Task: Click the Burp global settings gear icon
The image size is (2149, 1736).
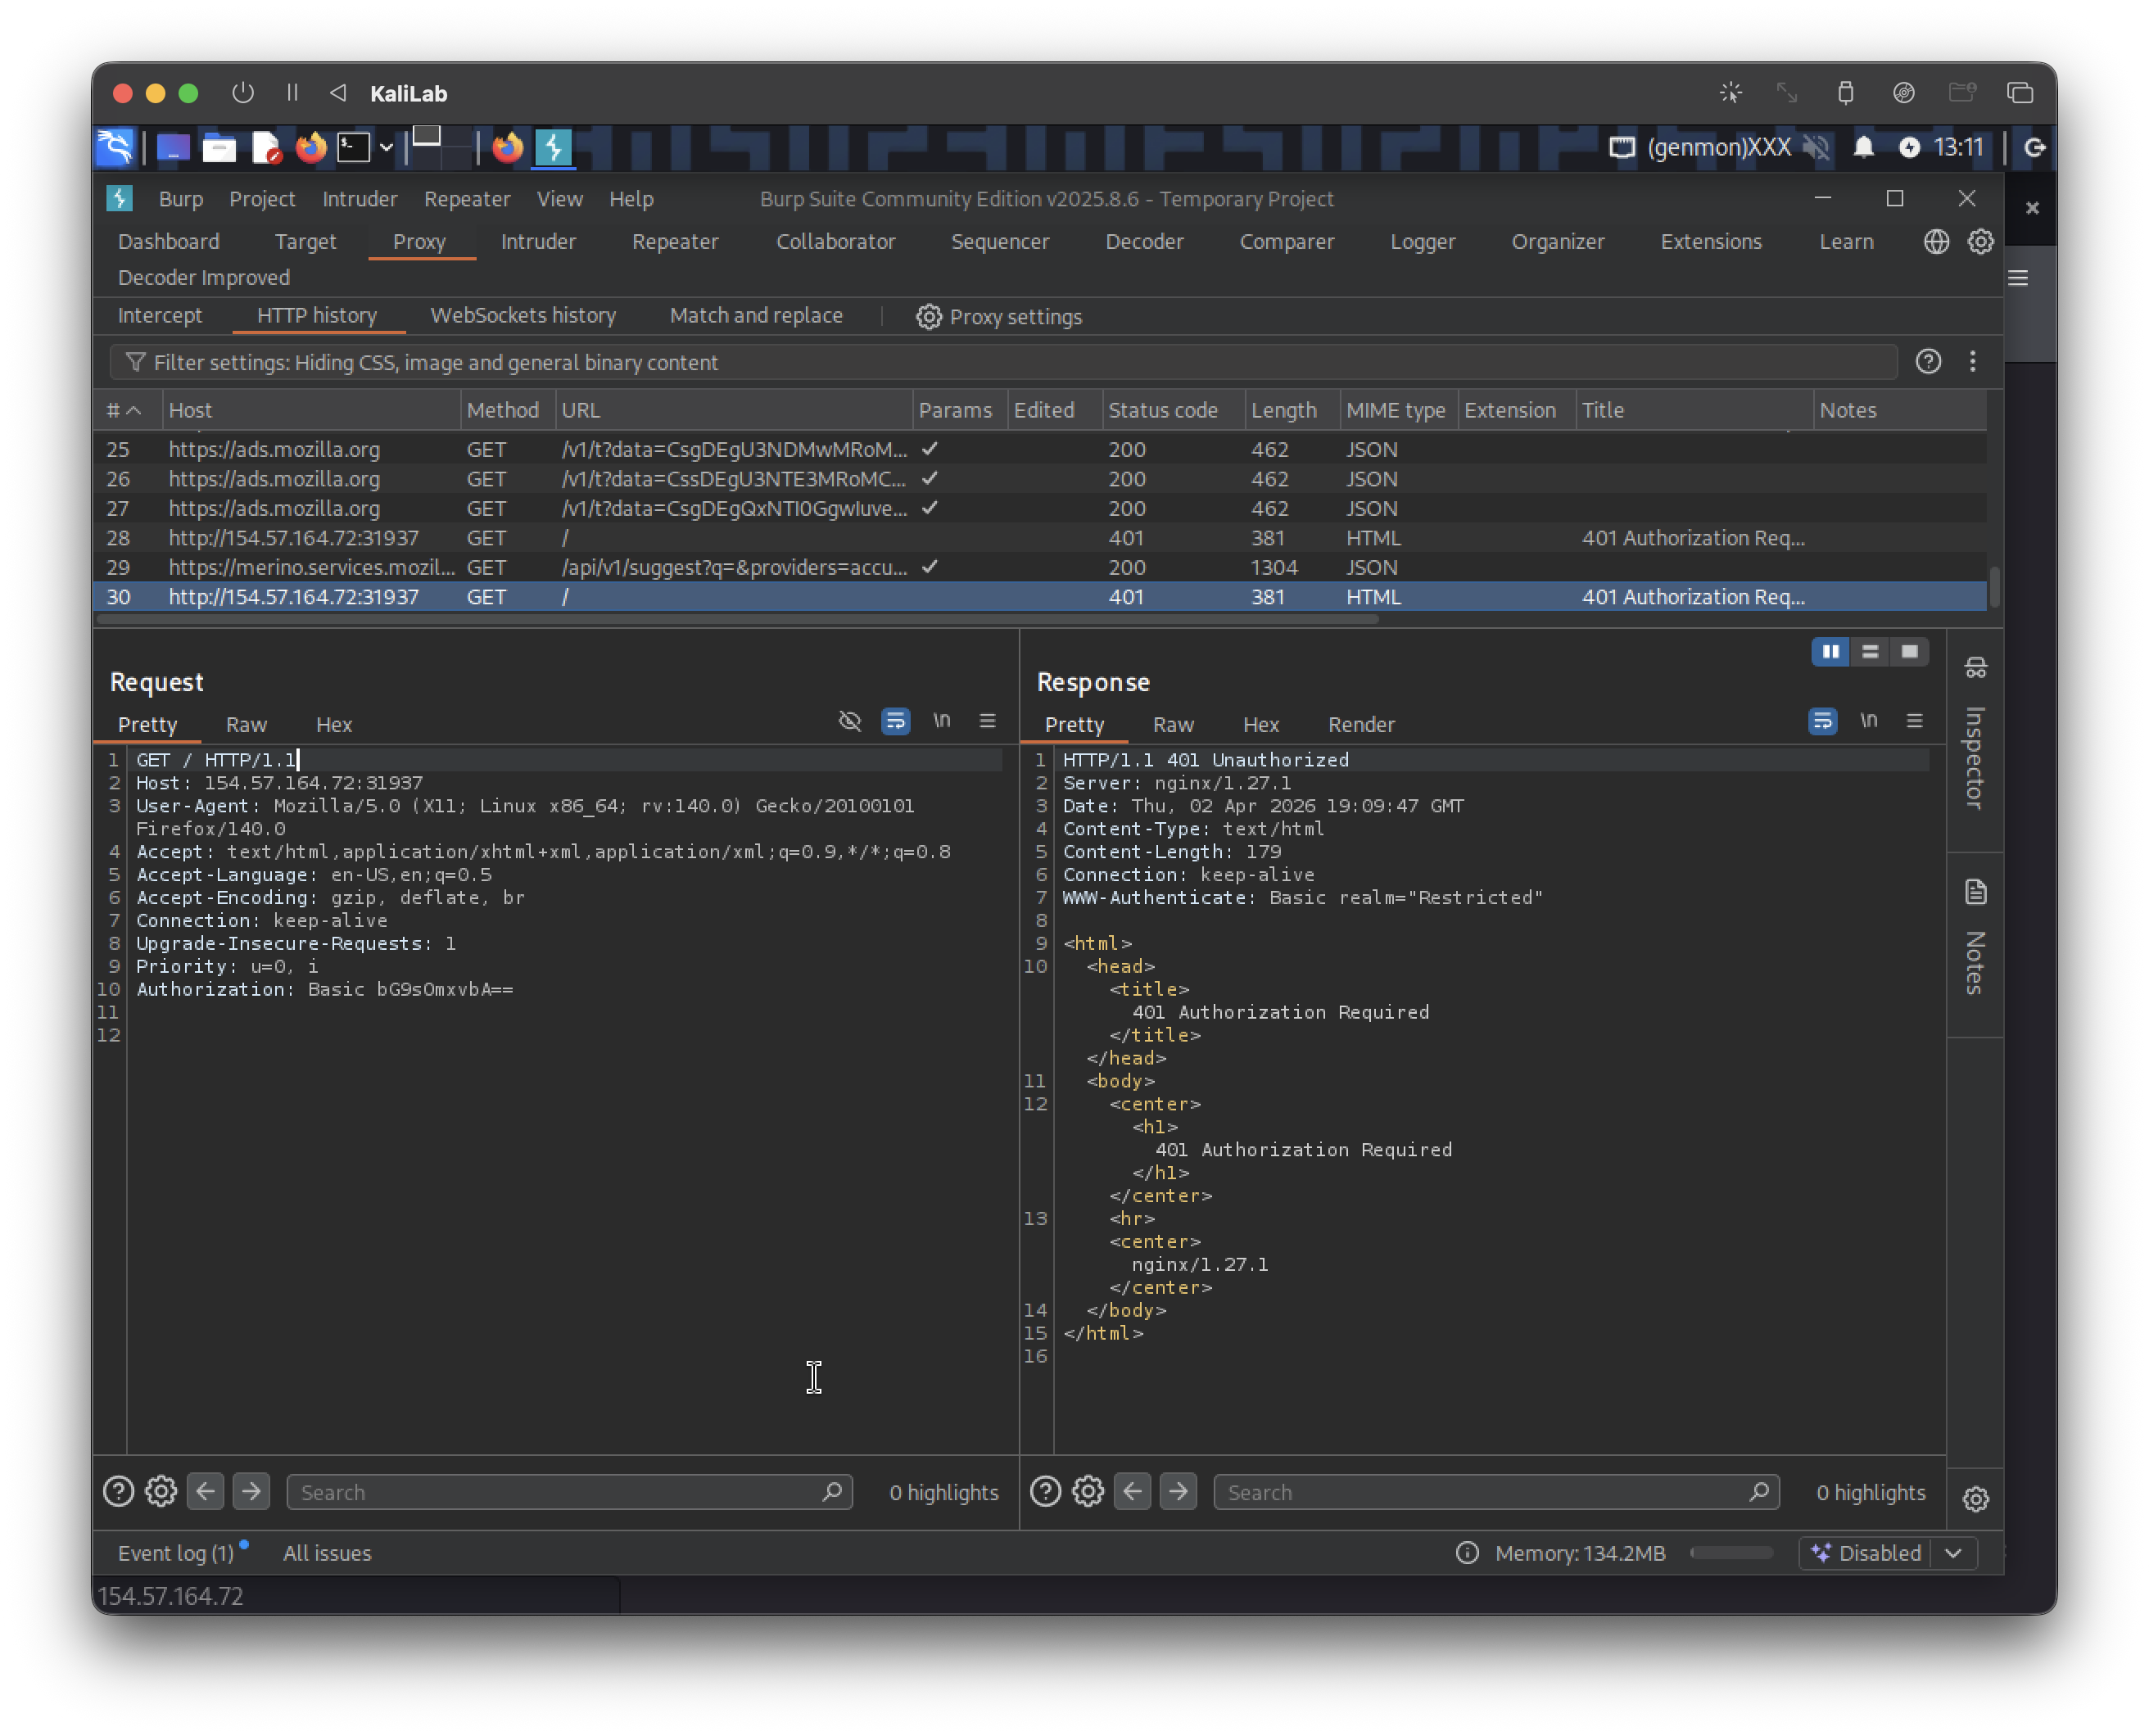Action: [1980, 242]
